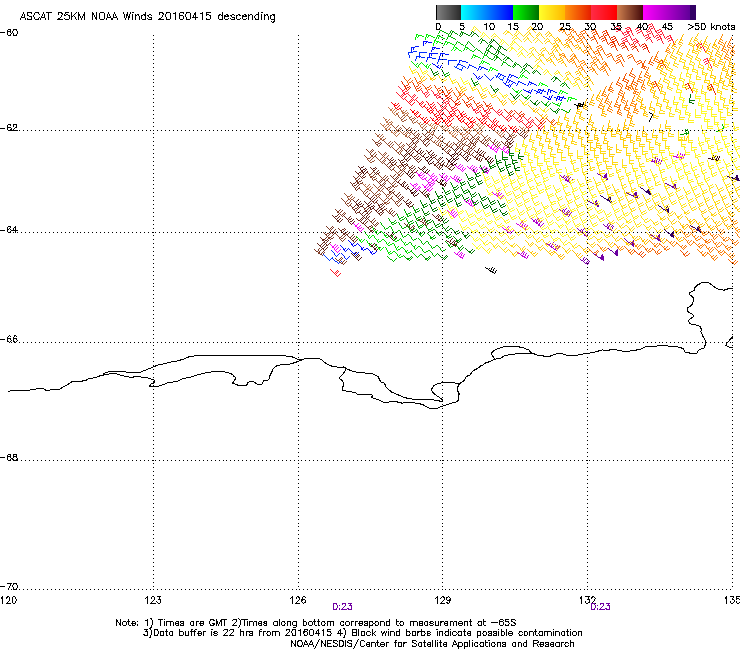Click the note line 'Data buffer is 22 hrs'
This screenshot has height=650, width=740.
tap(205, 633)
